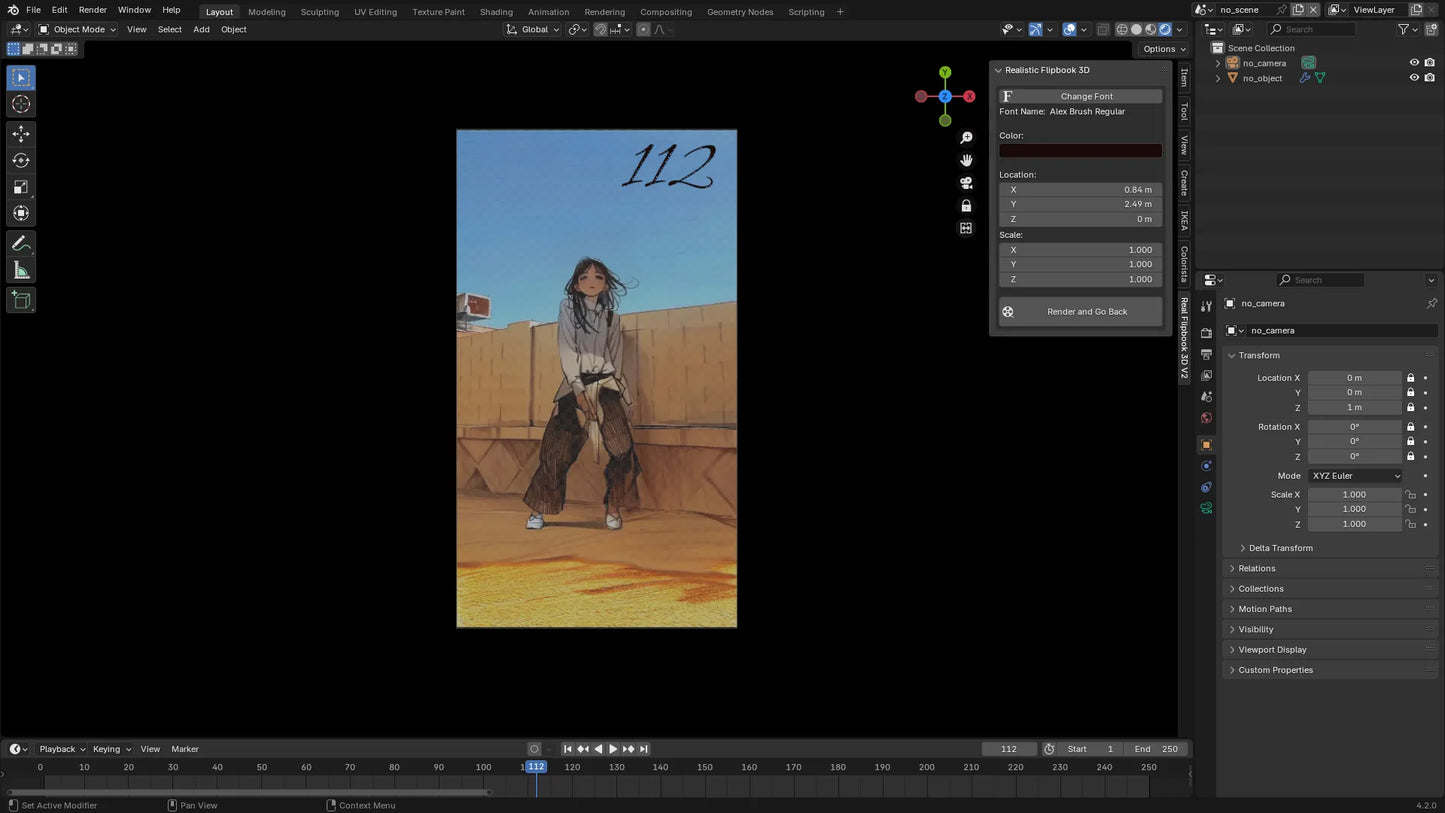Hide no_camera in the outliner viewport
This screenshot has height=813, width=1445.
(1414, 63)
